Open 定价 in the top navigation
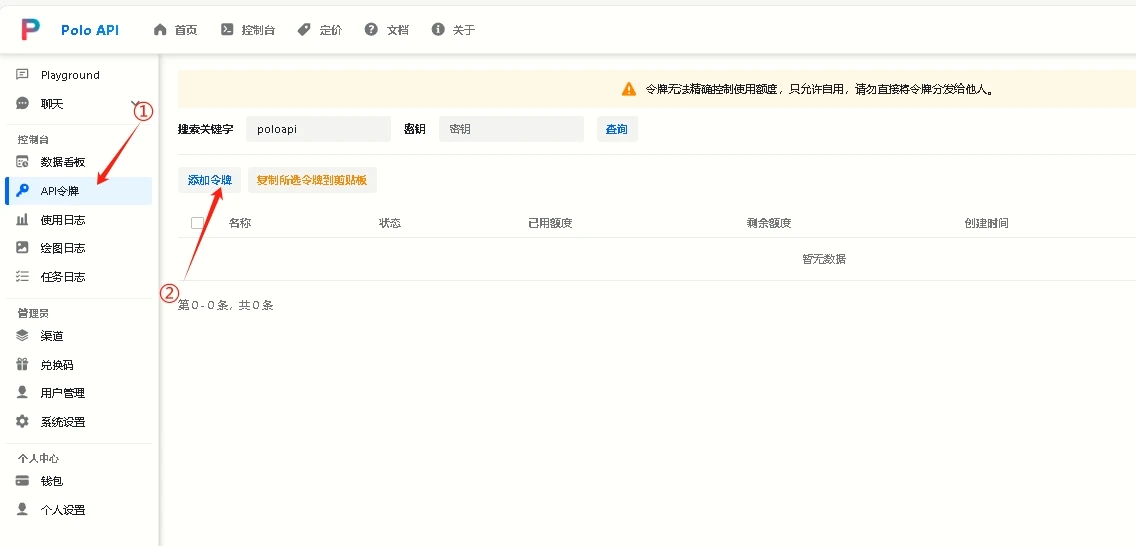This screenshot has width=1136, height=546. (320, 30)
